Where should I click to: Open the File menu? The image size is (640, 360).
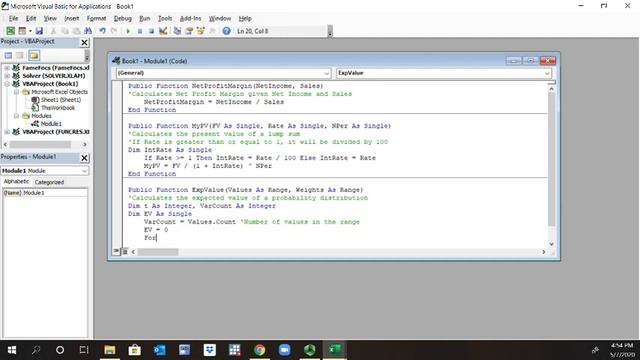click(x=13, y=18)
